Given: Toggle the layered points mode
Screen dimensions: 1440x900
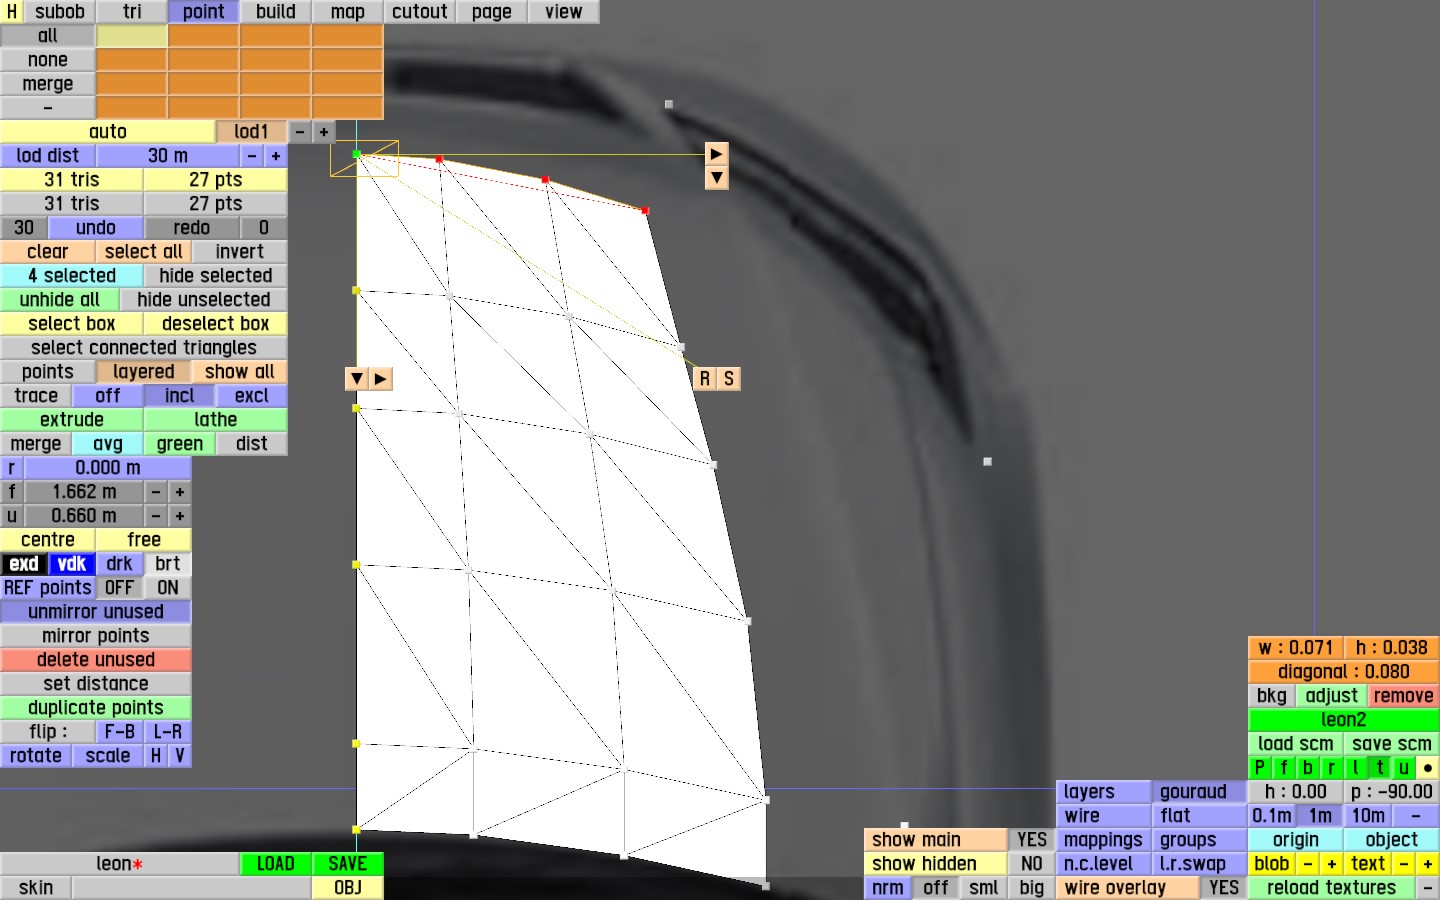Looking at the screenshot, I should (144, 372).
